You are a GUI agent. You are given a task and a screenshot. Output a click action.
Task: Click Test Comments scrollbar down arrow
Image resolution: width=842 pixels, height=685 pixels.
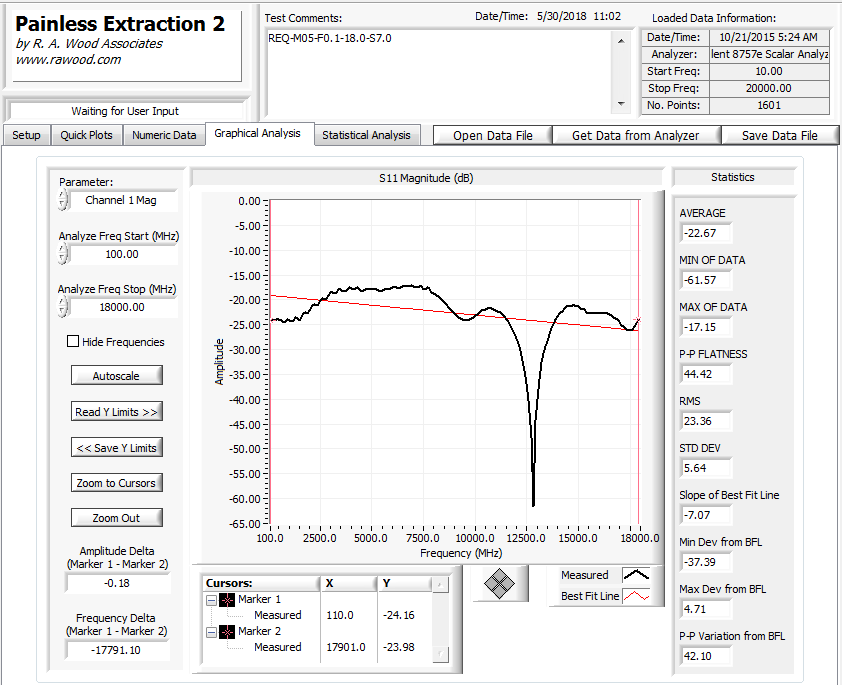(x=621, y=104)
